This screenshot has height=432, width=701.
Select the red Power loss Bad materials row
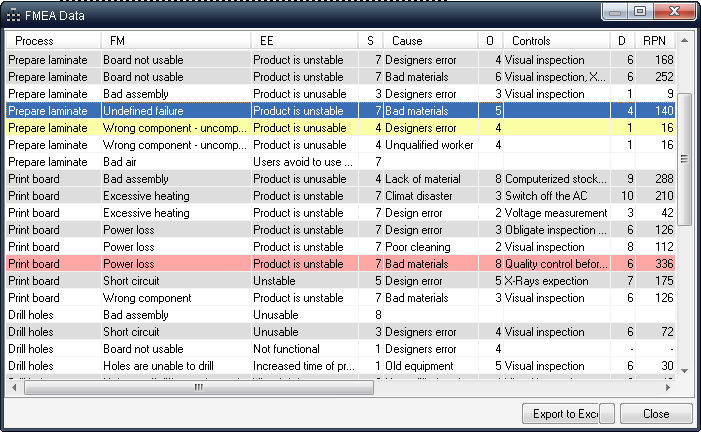point(300,264)
